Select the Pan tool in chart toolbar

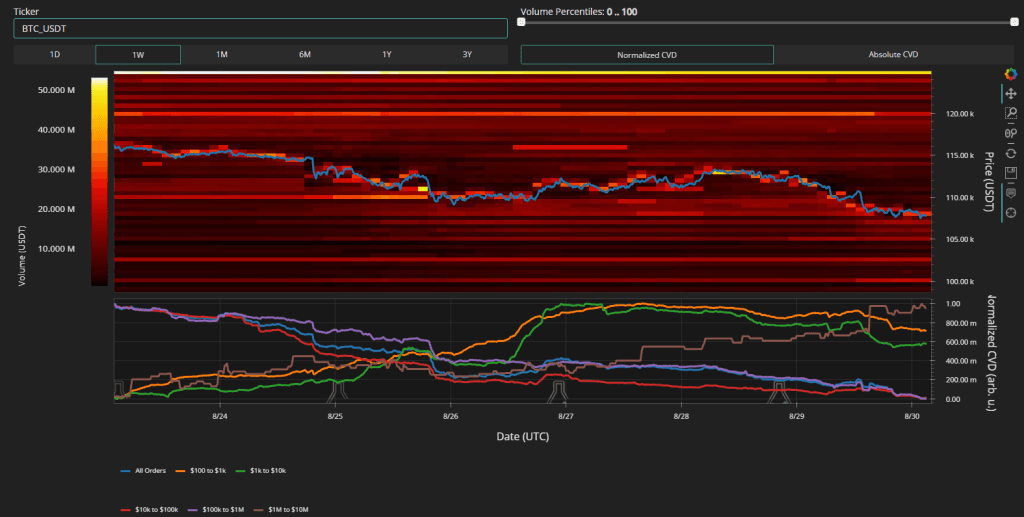click(x=1010, y=93)
